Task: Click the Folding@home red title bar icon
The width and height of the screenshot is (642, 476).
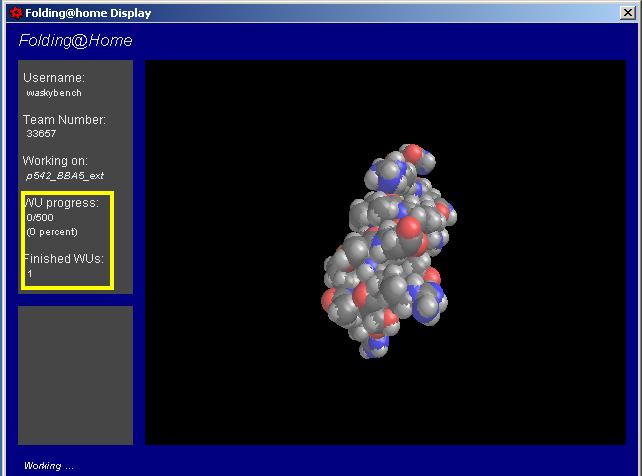Action: point(16,13)
